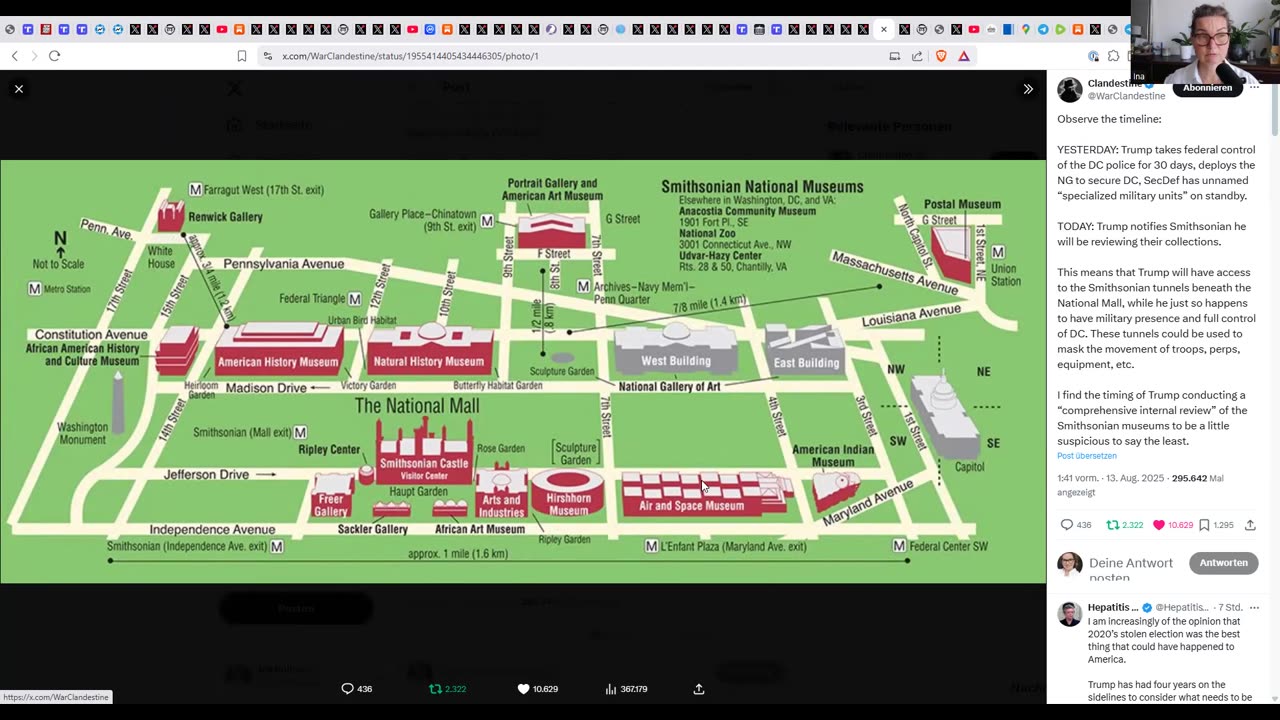
Task: Share the post using icon below photo
Action: point(699,688)
